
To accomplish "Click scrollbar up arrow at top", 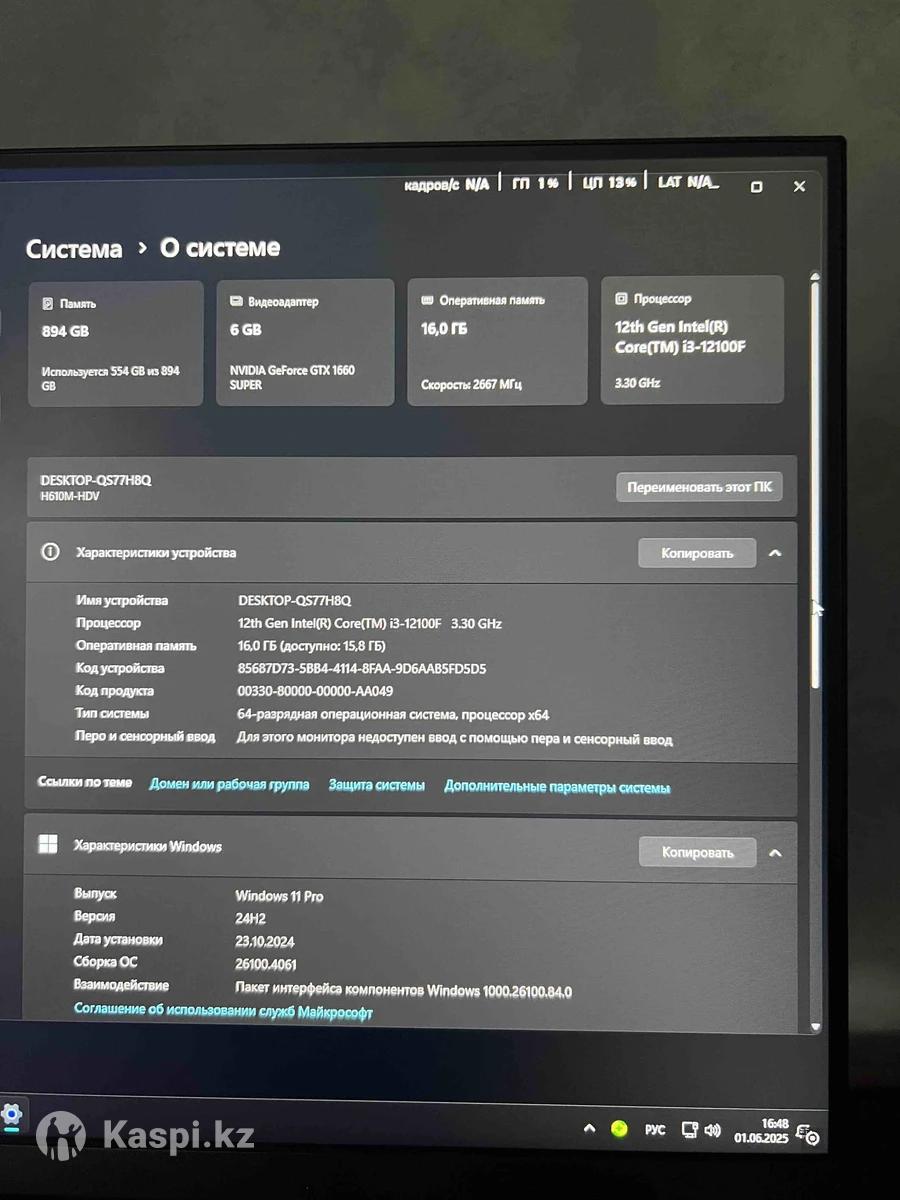I will point(815,277).
